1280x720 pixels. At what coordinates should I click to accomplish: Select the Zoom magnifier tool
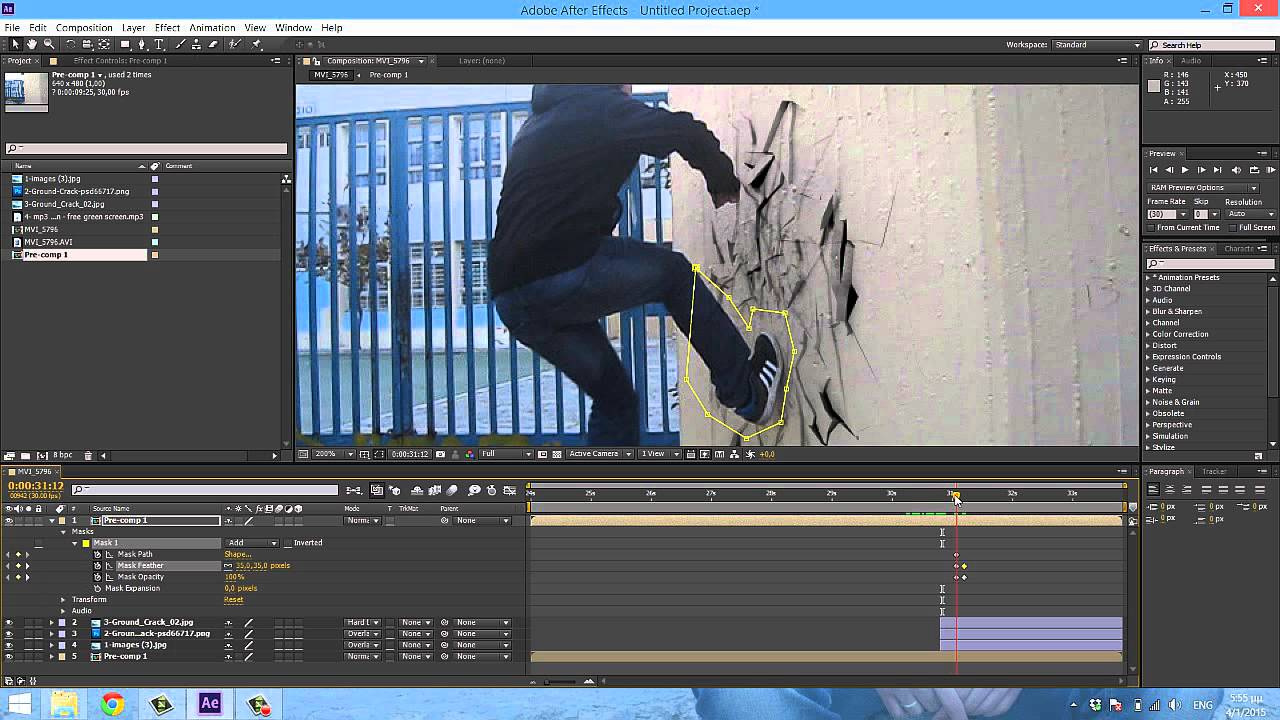point(48,44)
